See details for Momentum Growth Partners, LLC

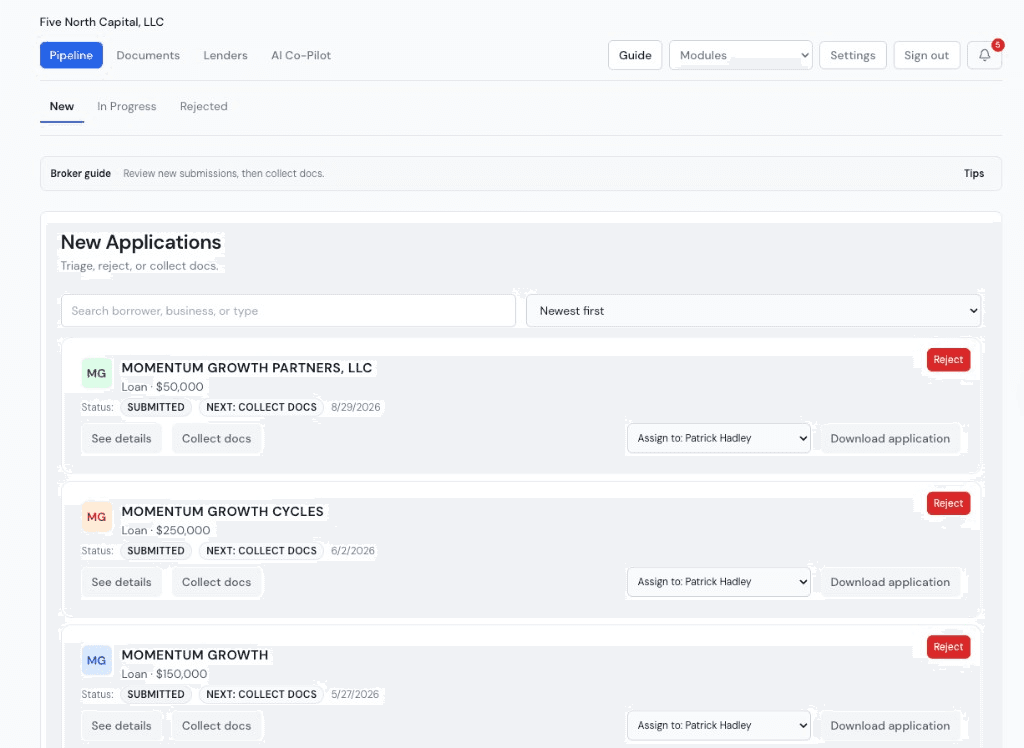pyautogui.click(x=121, y=438)
